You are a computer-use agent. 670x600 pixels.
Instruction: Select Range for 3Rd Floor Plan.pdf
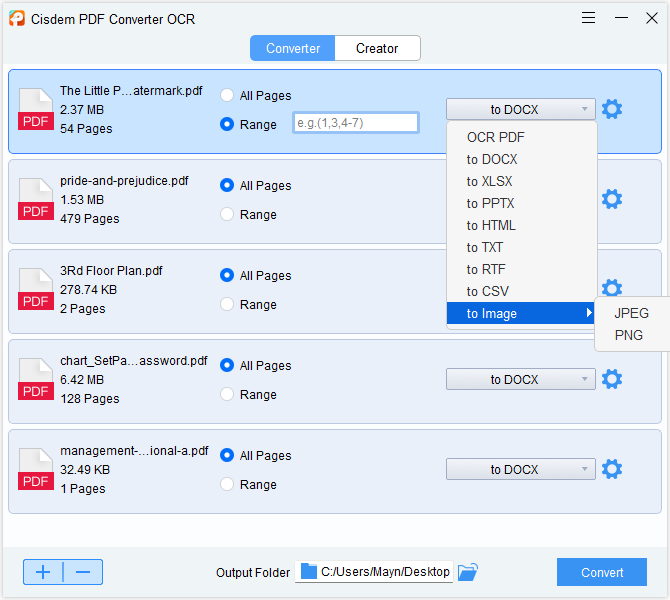pyautogui.click(x=227, y=304)
